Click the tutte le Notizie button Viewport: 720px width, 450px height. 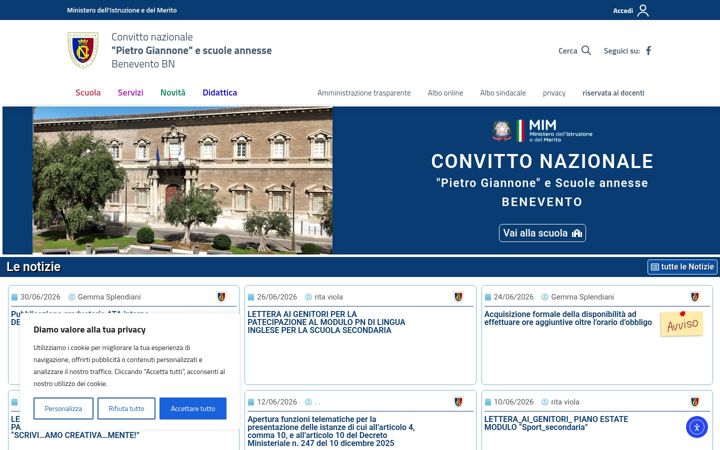pos(682,267)
